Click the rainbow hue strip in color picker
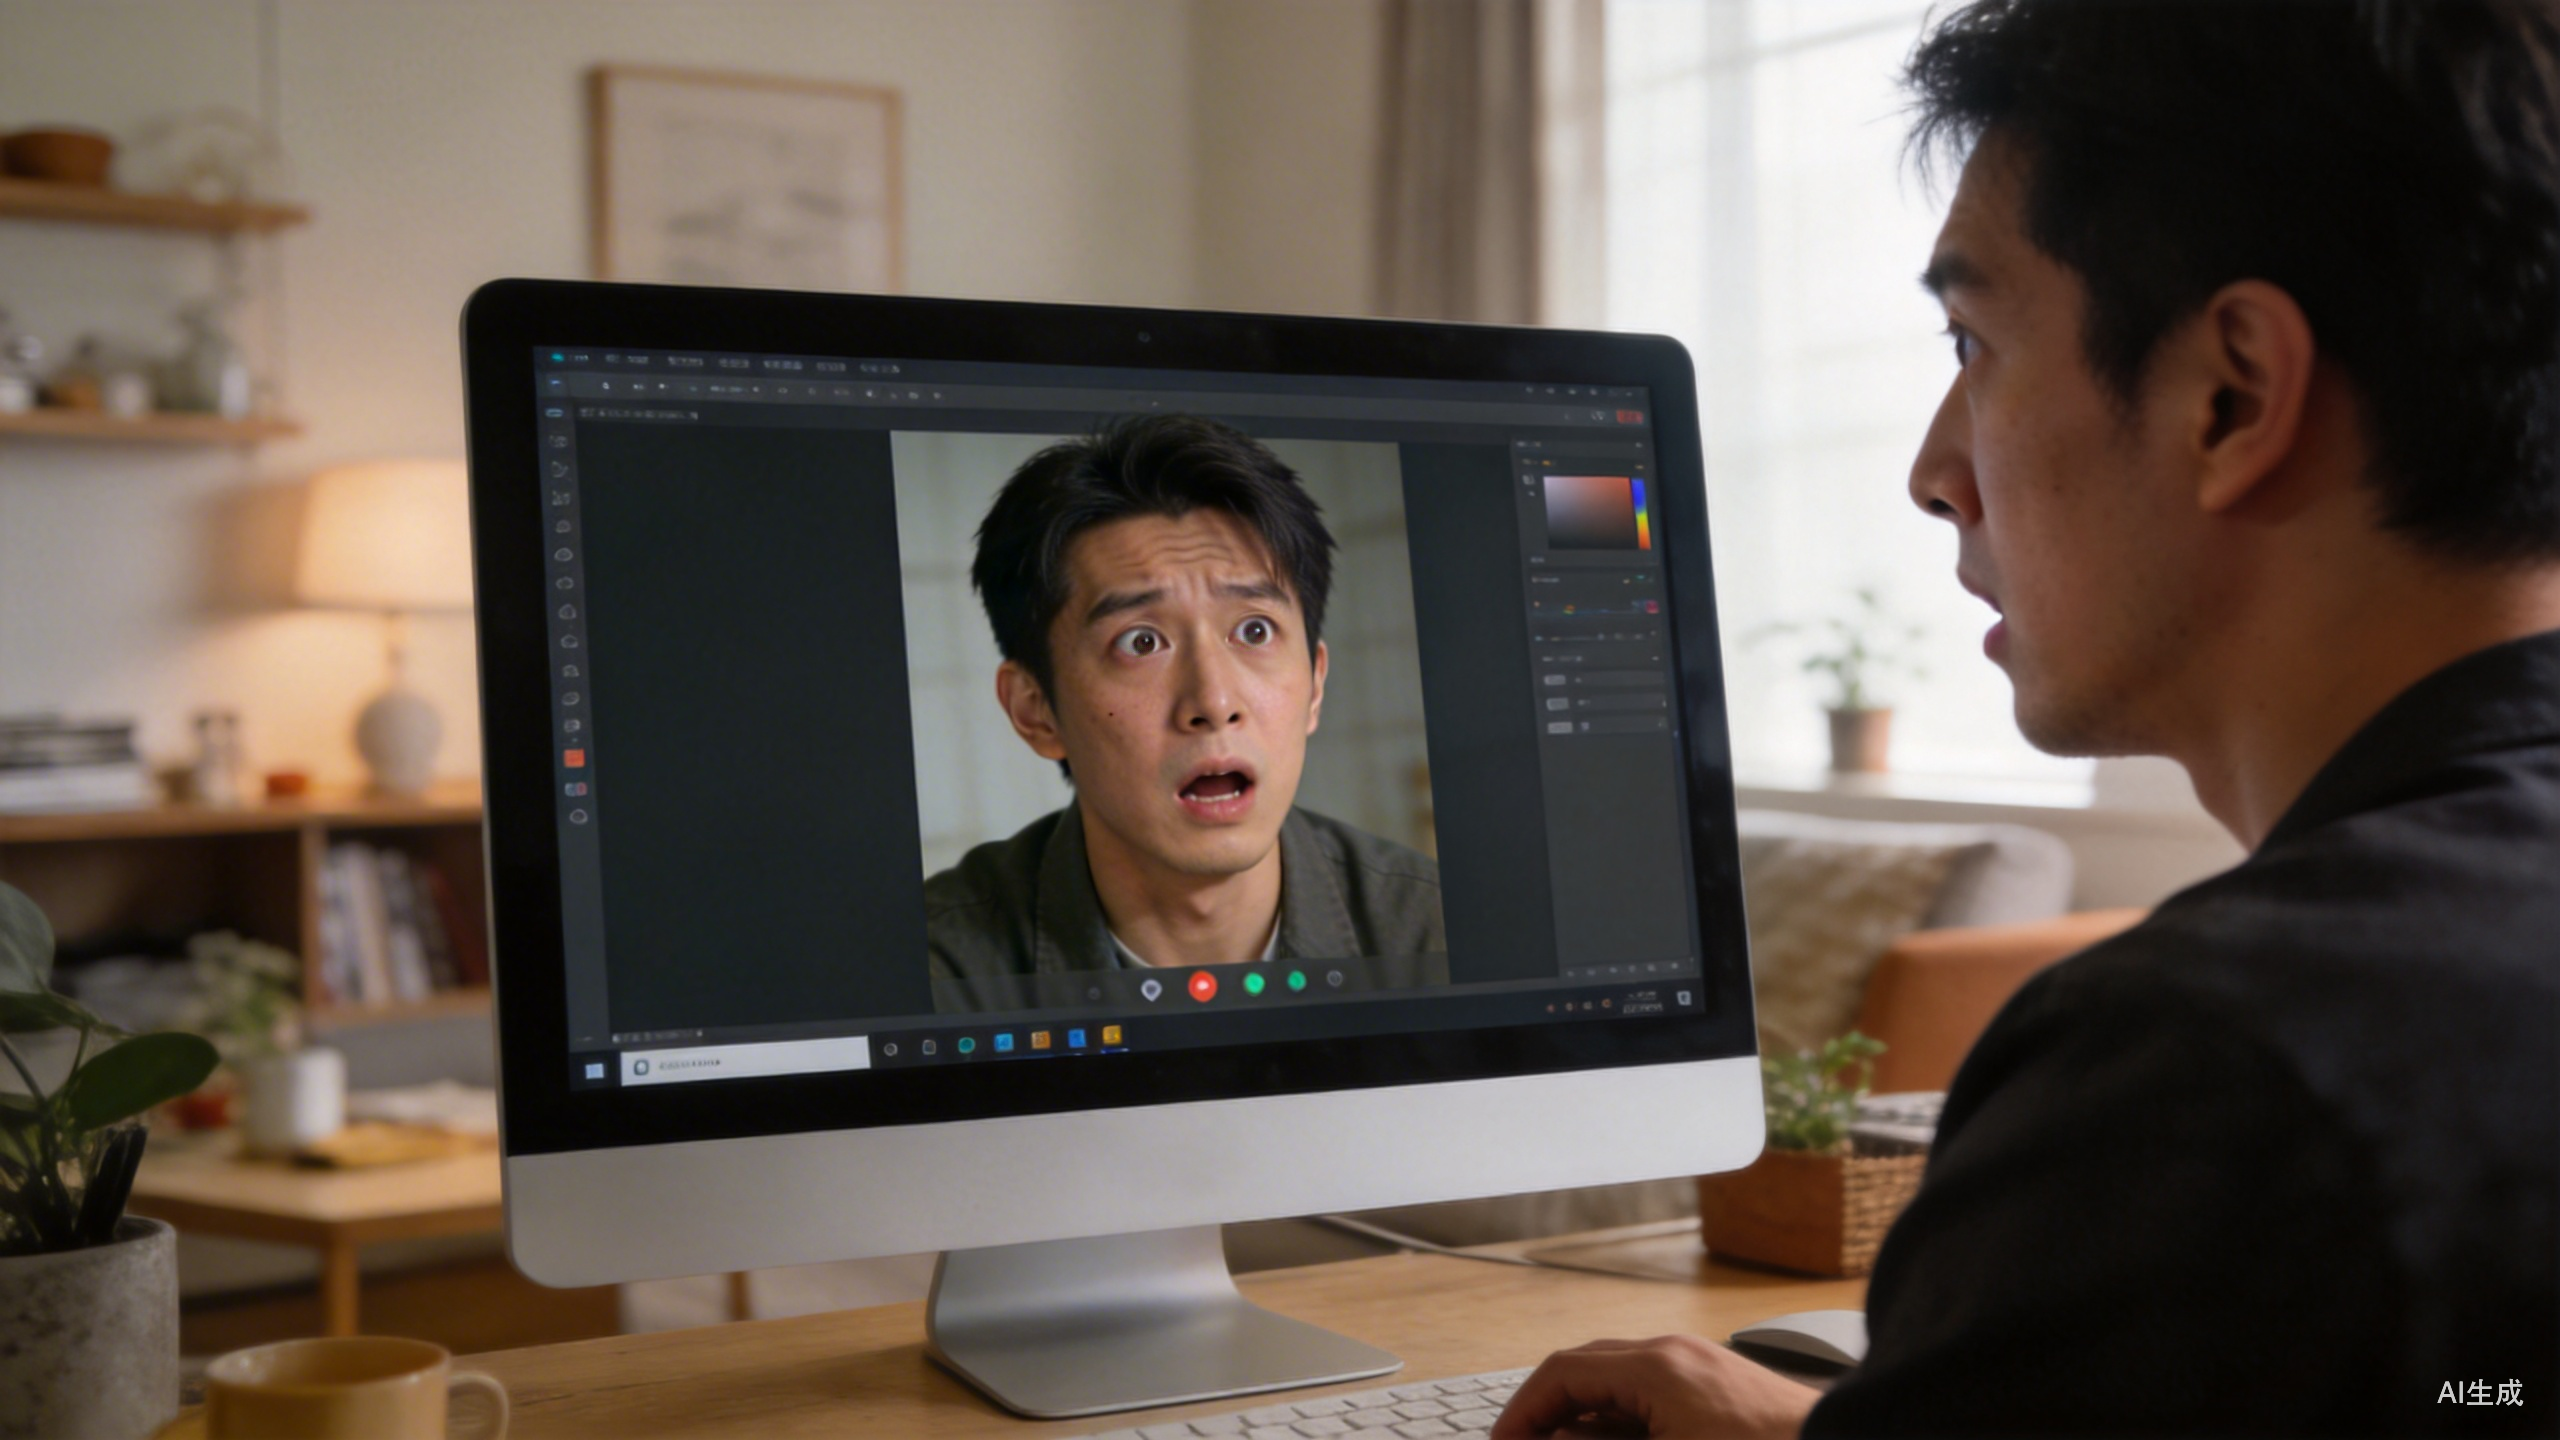 1641,512
